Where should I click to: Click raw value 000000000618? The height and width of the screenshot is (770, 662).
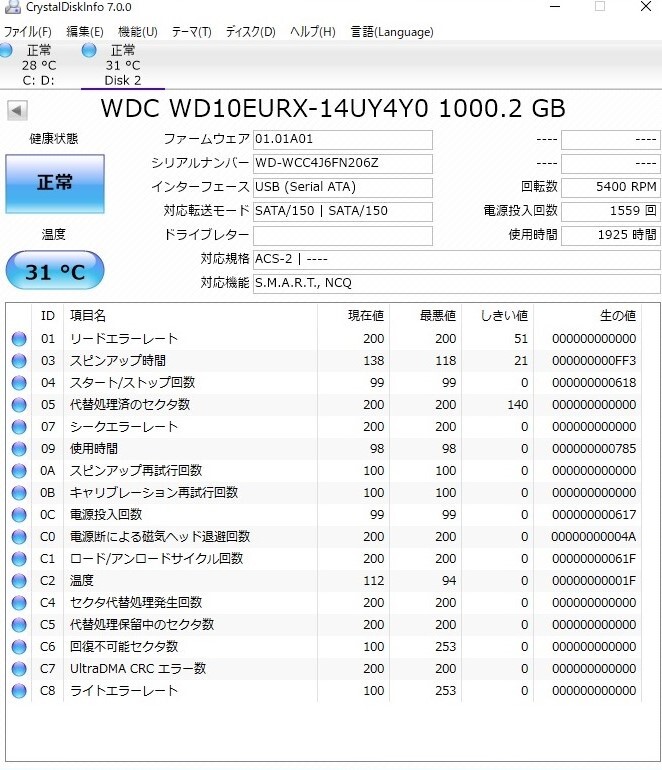pos(594,383)
